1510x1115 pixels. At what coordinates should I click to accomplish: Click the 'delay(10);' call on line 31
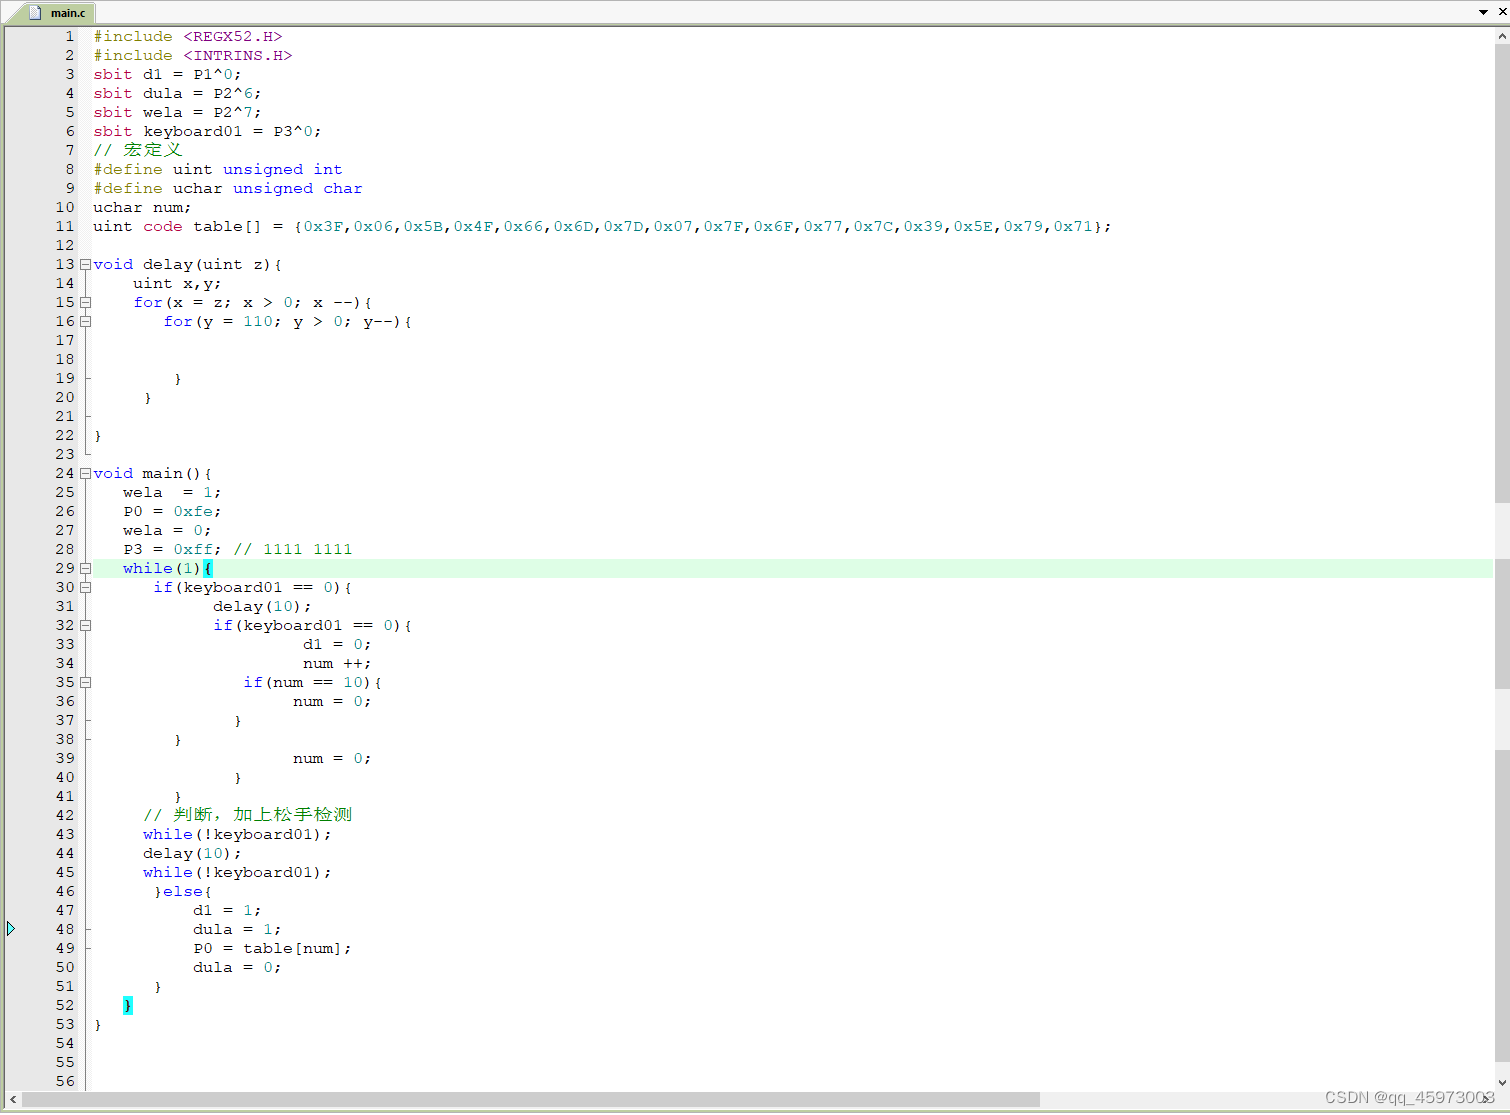pos(262,607)
